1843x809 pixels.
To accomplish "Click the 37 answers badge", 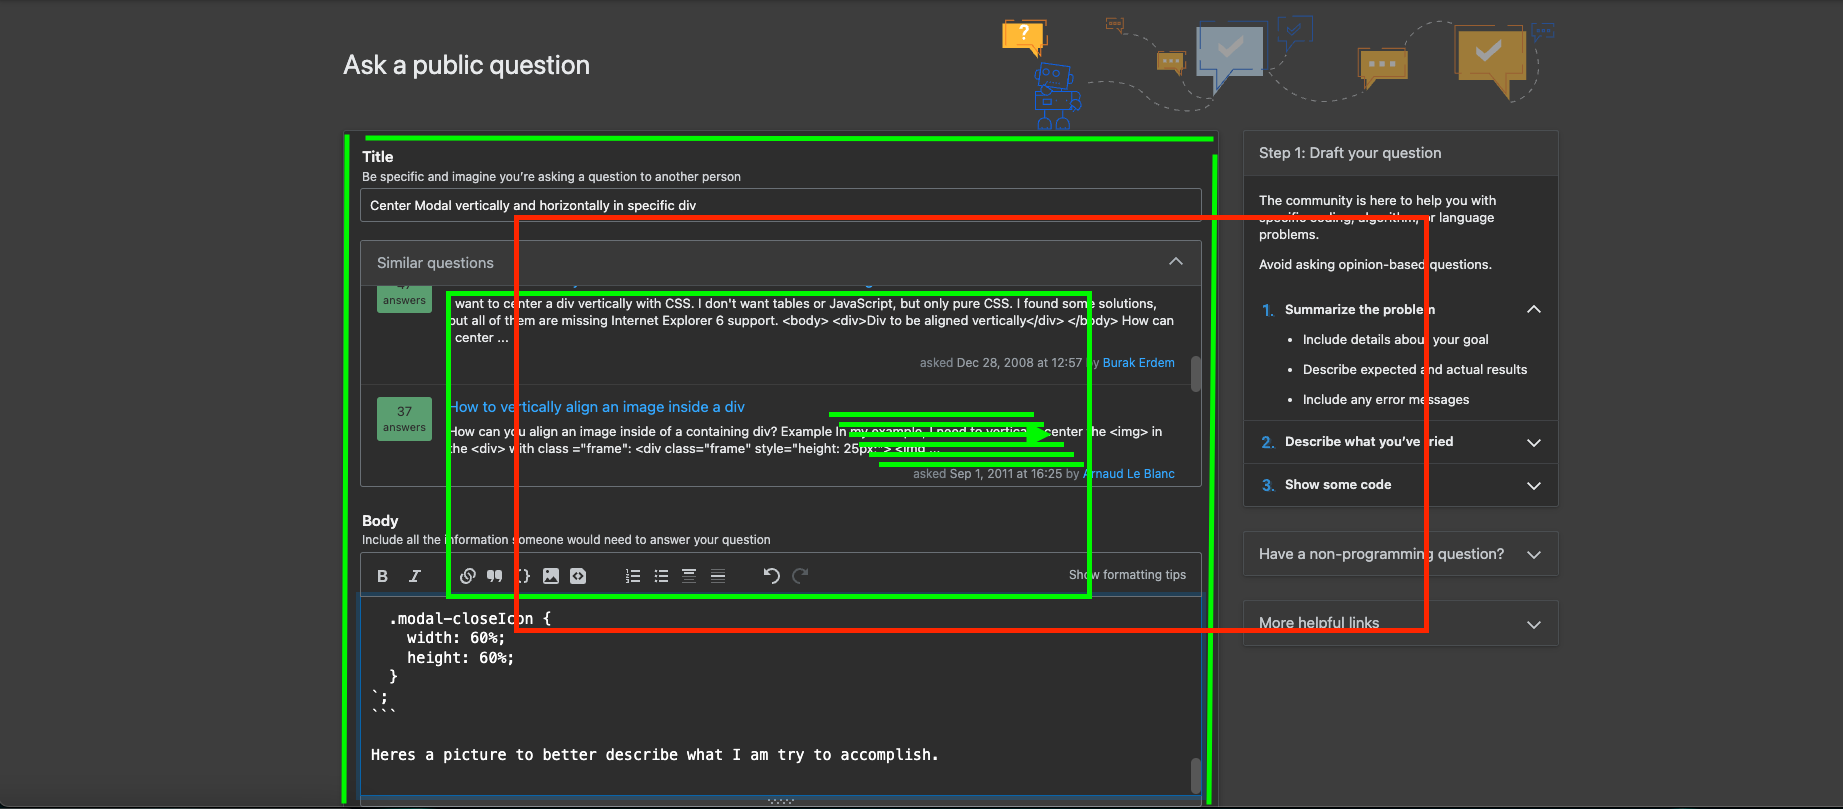I will pyautogui.click(x=404, y=419).
